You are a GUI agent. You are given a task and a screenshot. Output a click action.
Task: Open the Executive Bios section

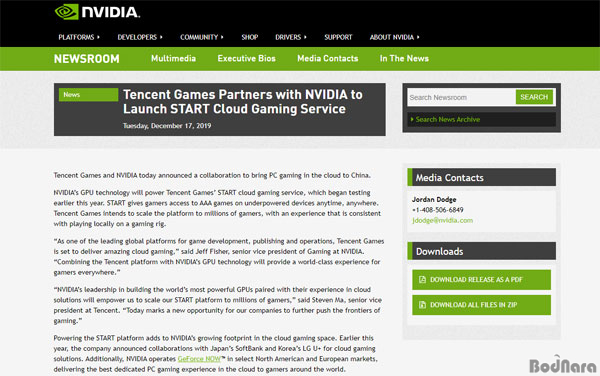click(x=246, y=59)
